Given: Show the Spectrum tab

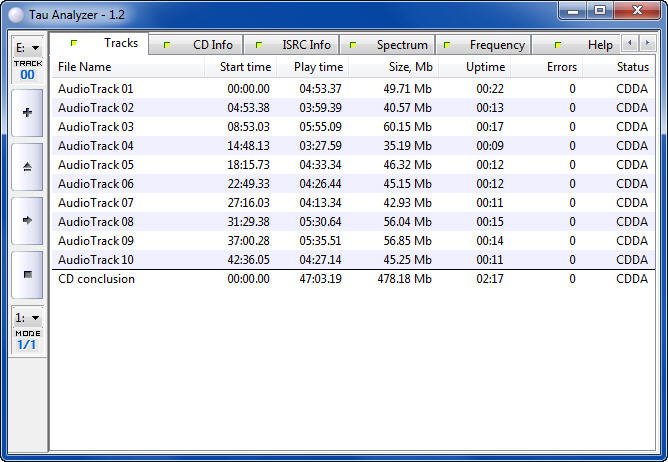Looking at the screenshot, I should pyautogui.click(x=391, y=45).
